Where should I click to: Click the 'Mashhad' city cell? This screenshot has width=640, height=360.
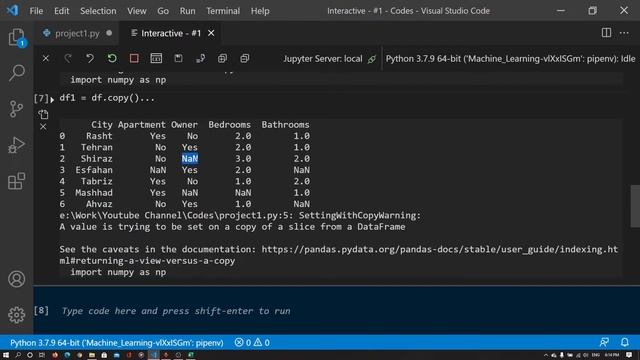coord(94,193)
